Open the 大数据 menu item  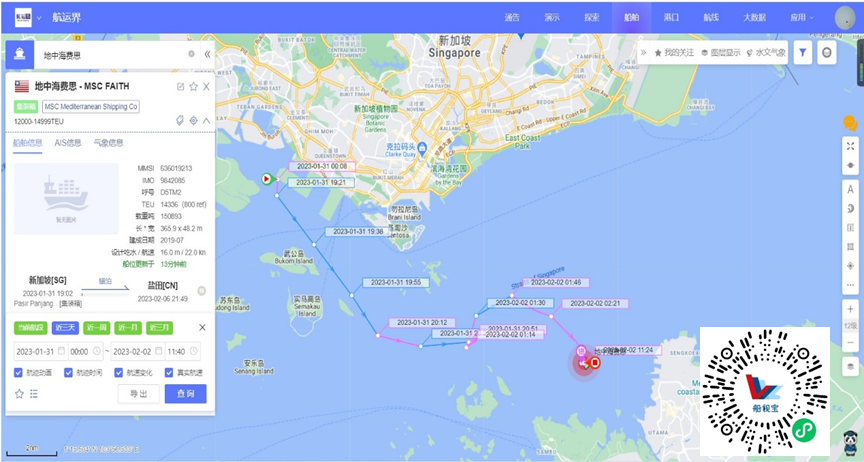[x=754, y=17]
